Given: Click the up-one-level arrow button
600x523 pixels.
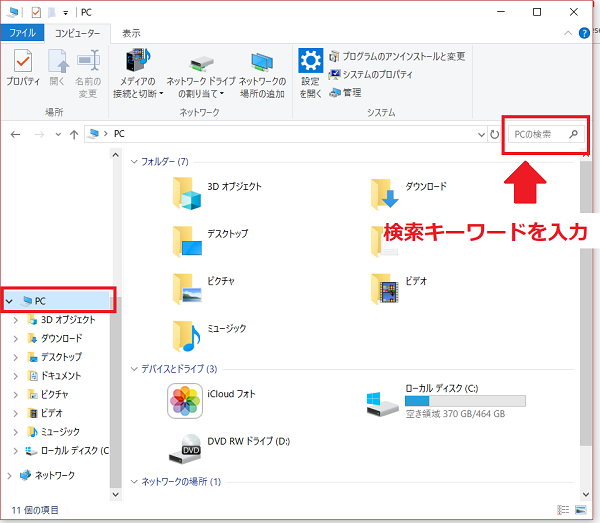Looking at the screenshot, I should click(74, 134).
